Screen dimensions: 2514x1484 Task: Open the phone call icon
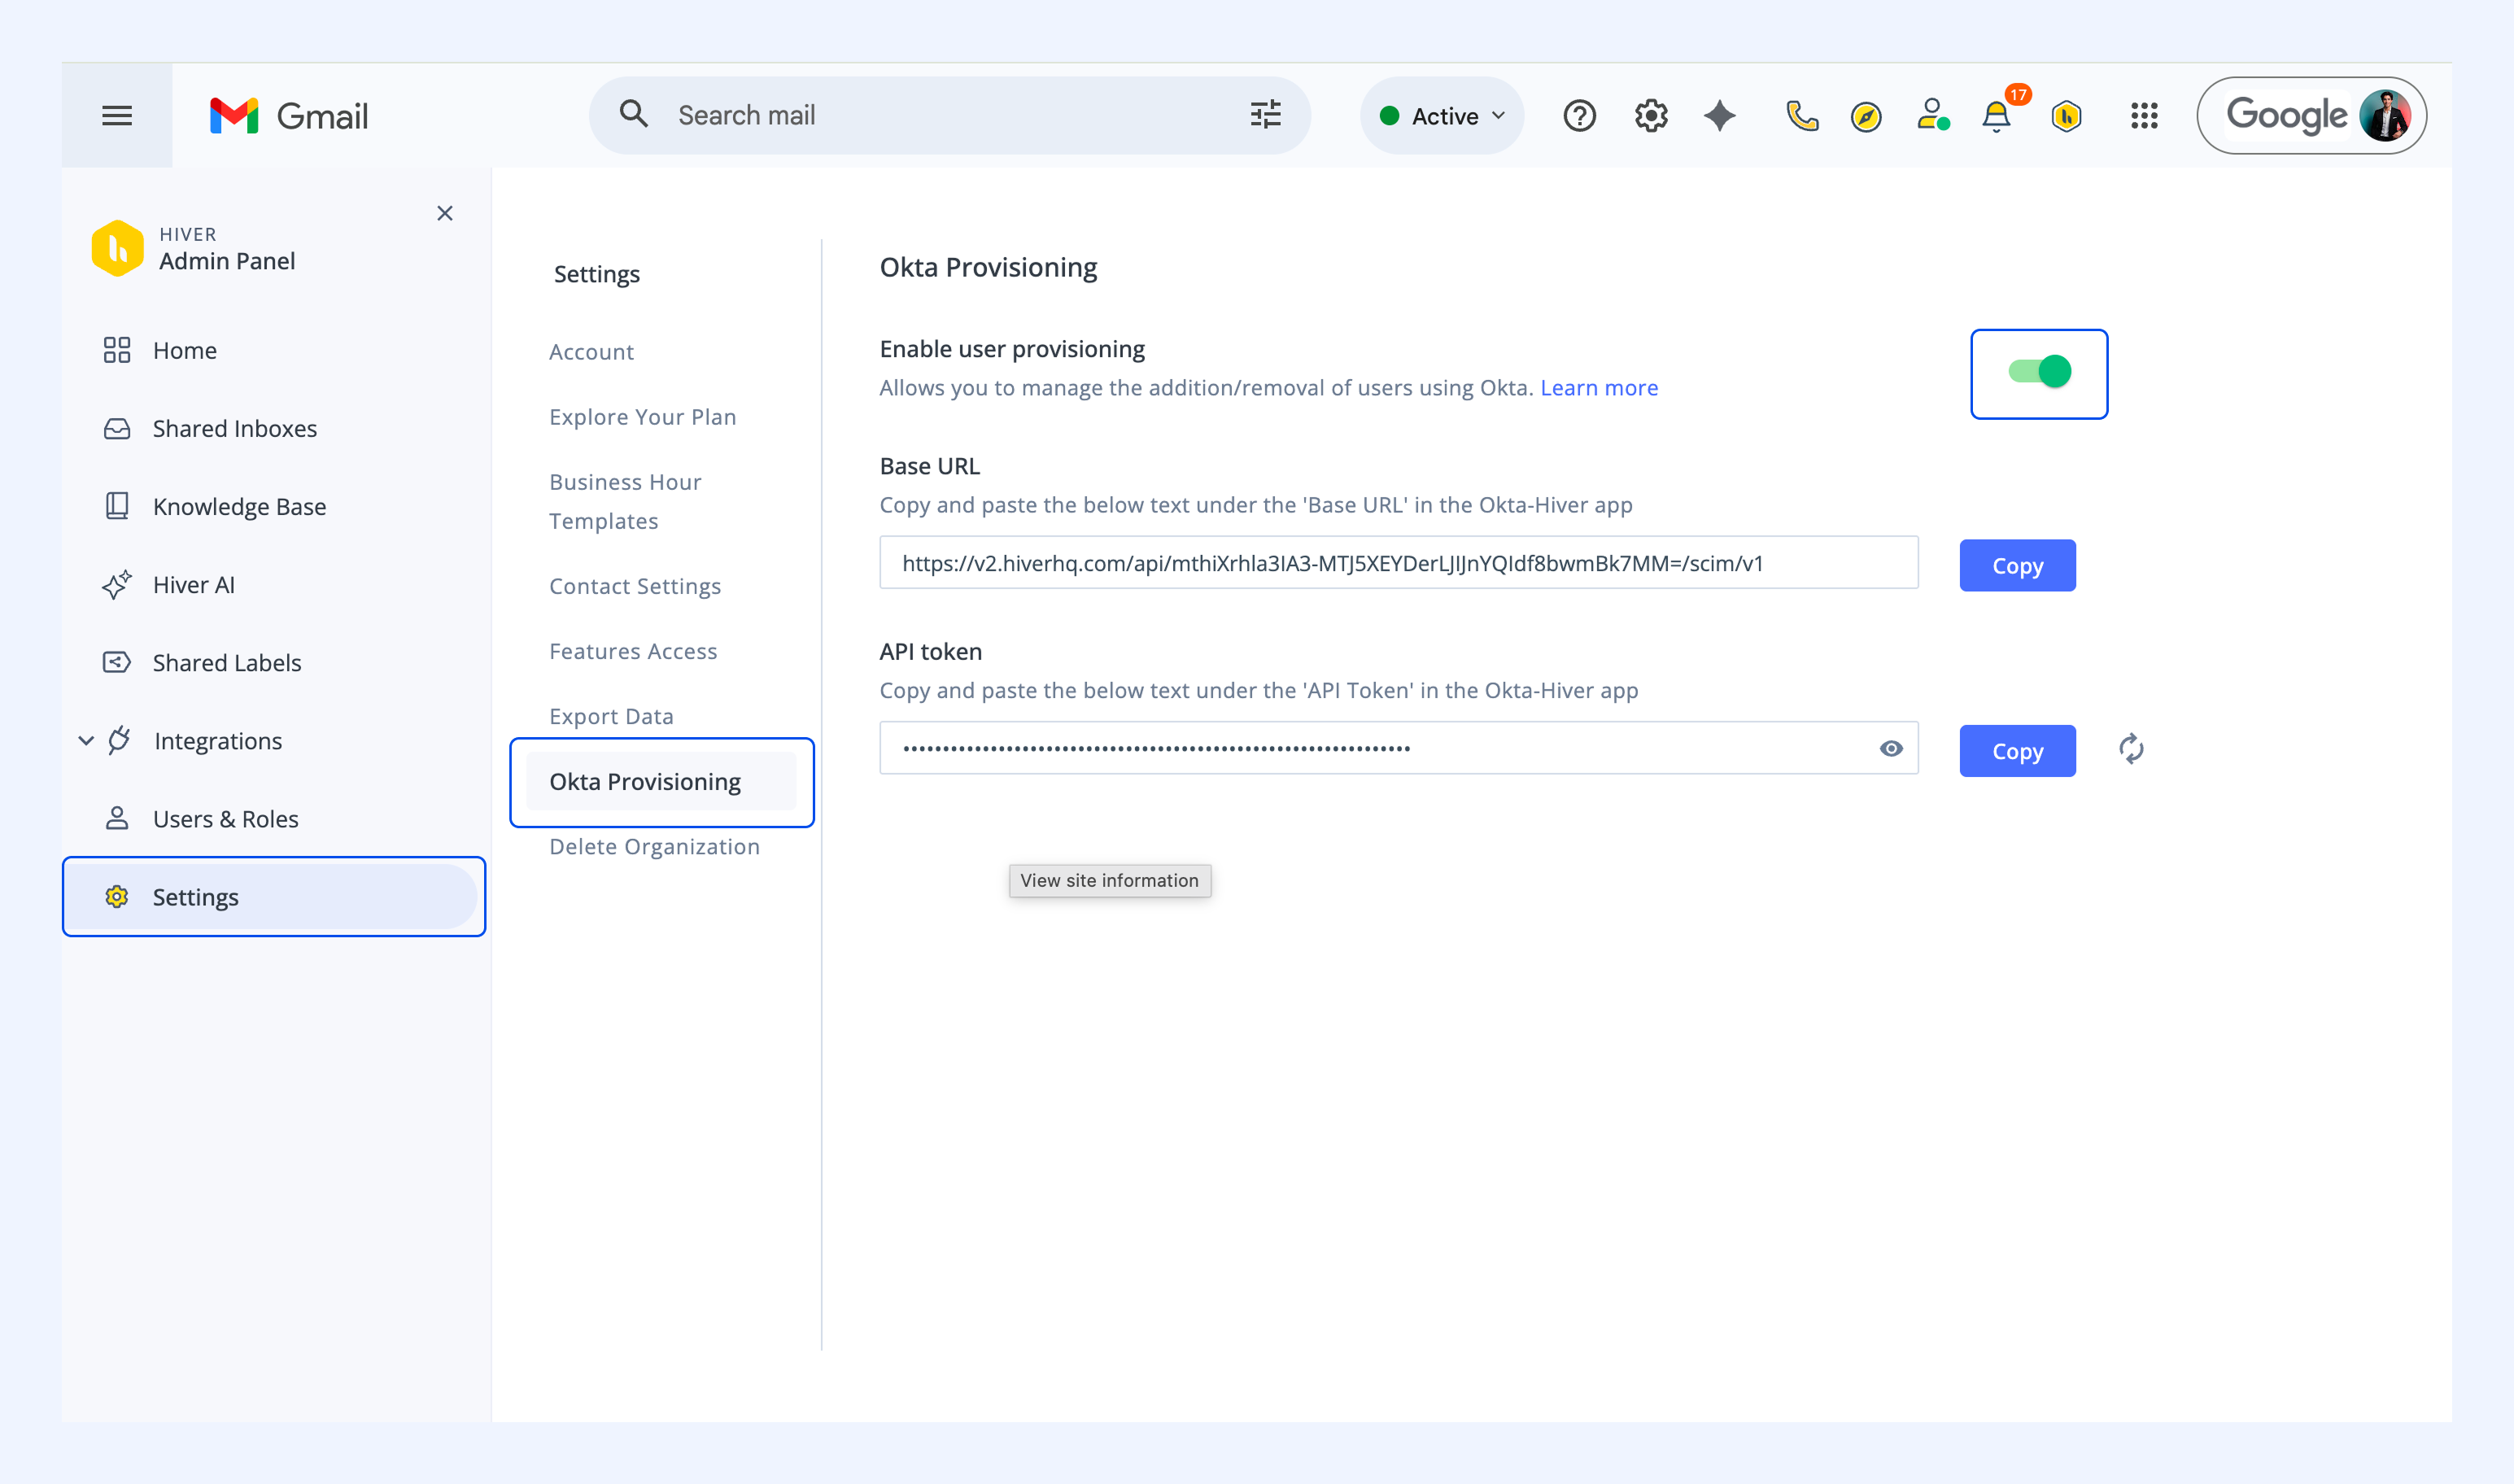[1802, 116]
